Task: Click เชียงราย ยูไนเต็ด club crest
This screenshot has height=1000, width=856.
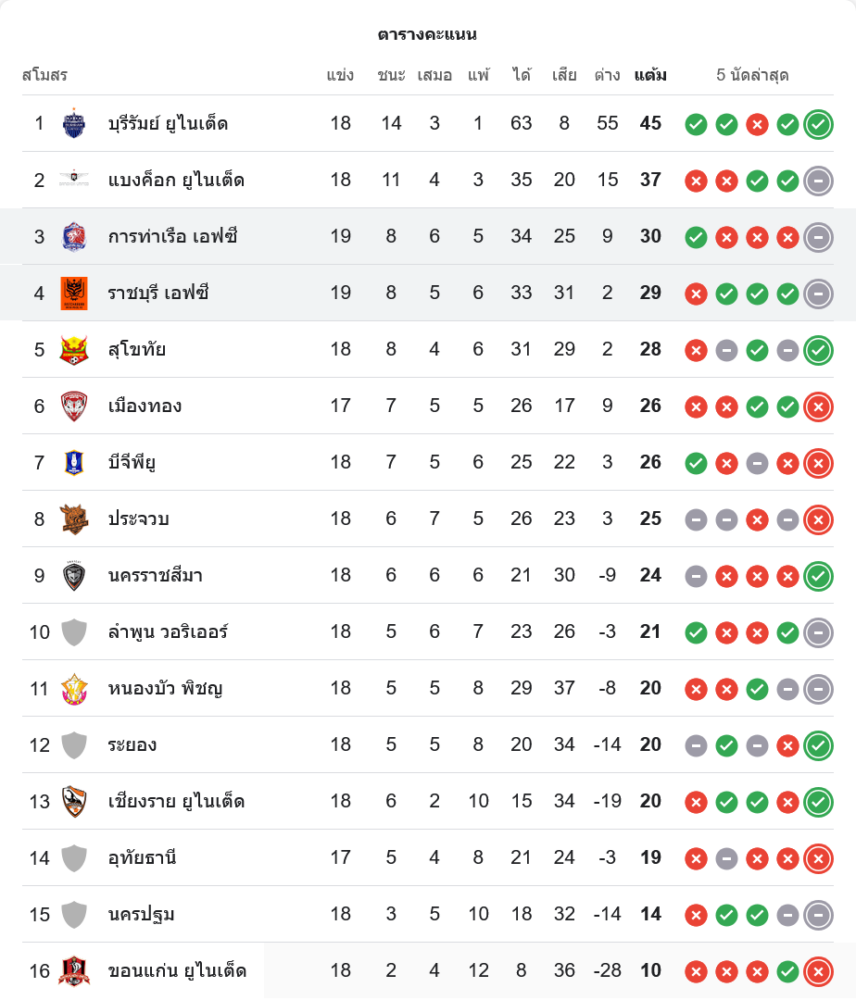Action: point(74,801)
